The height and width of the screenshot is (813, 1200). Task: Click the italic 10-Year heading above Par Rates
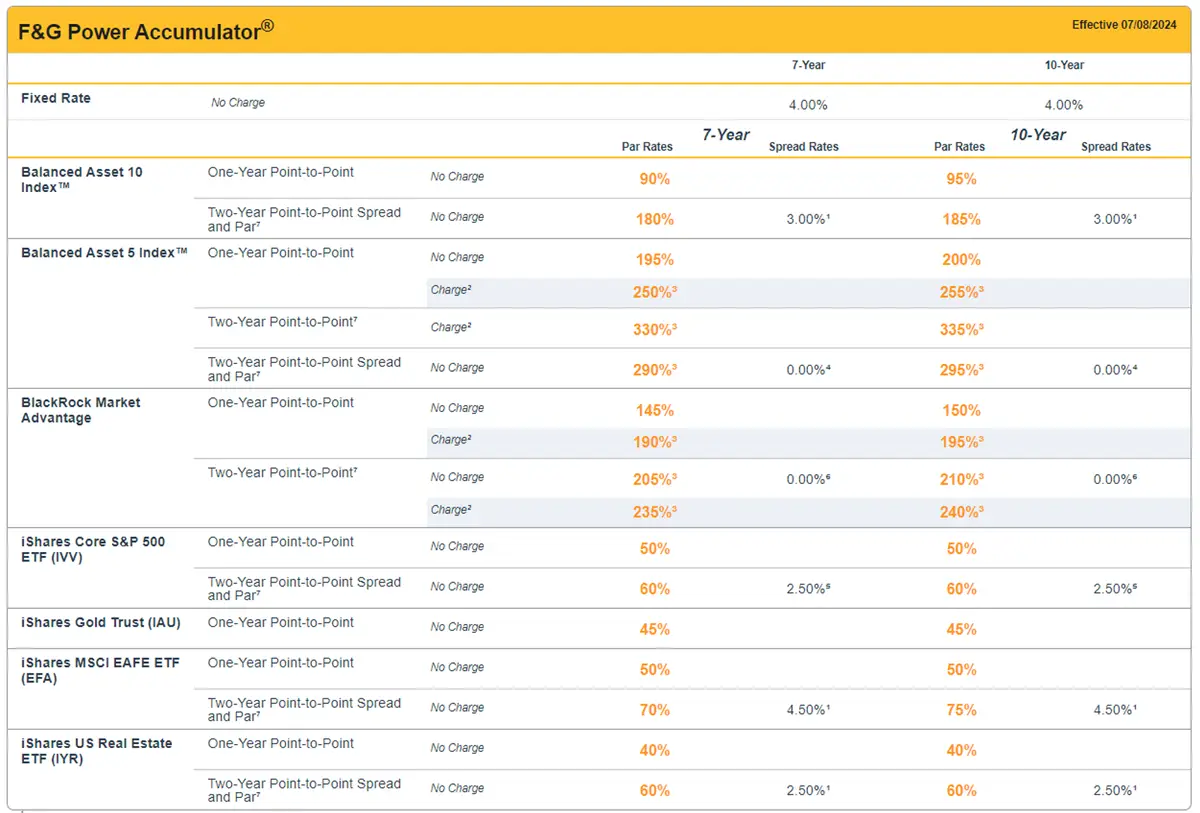[1038, 135]
